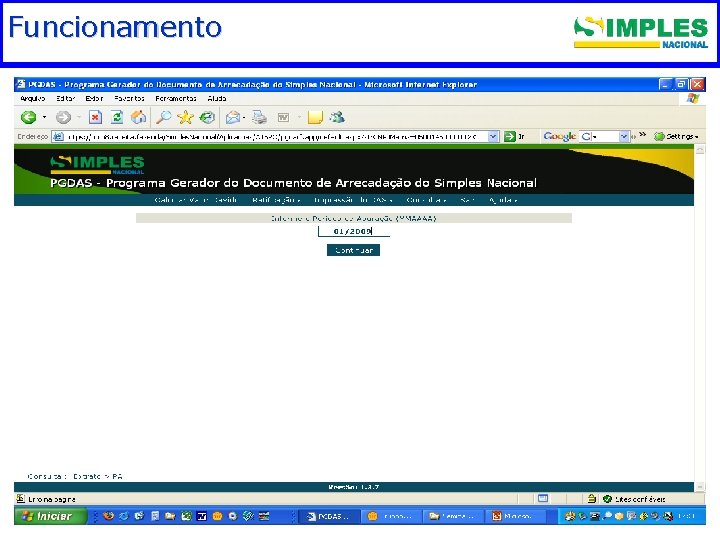Click the period input field showing 01/2009

pos(354,231)
